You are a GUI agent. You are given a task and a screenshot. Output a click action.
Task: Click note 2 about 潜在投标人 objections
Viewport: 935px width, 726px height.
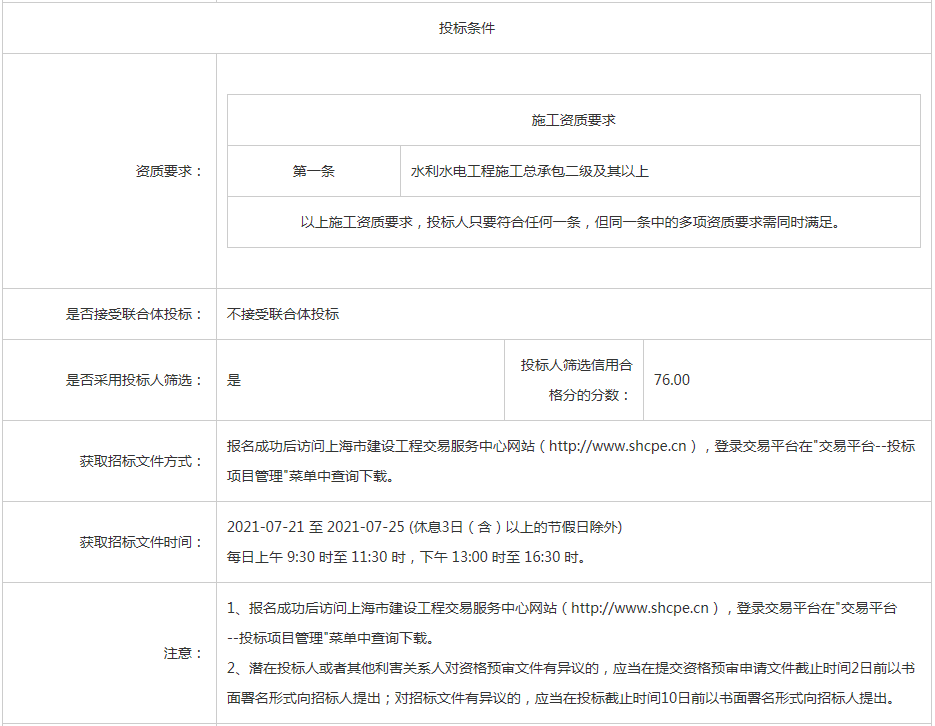point(570,668)
